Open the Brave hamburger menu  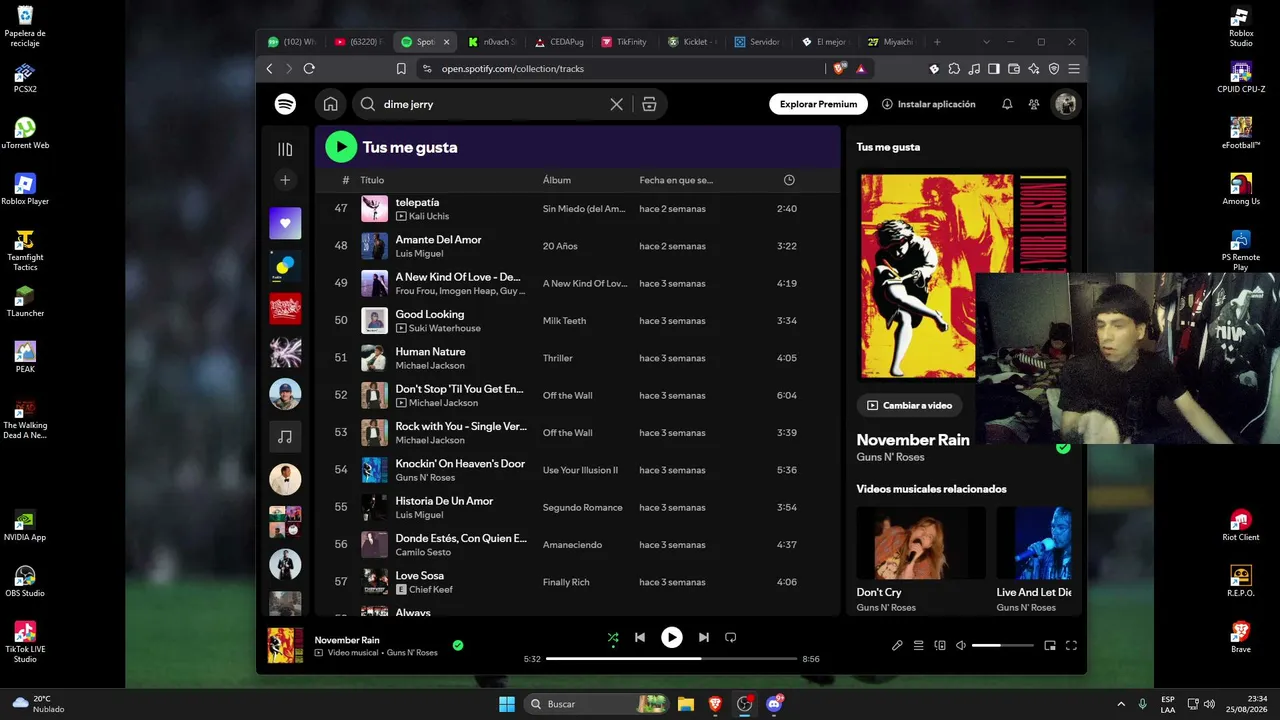coord(1074,69)
